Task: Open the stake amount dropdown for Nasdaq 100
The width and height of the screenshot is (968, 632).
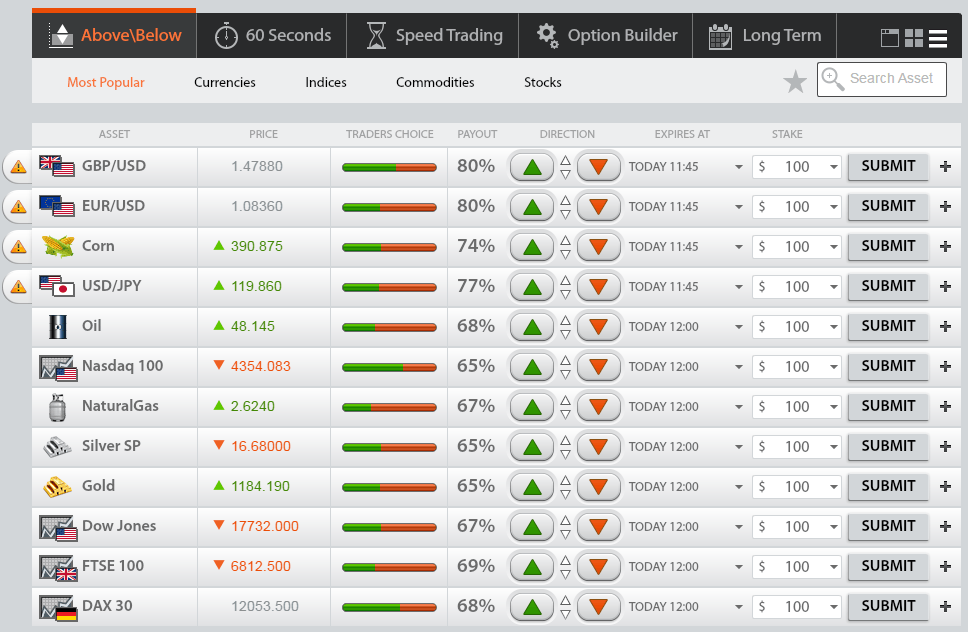Action: pyautogui.click(x=832, y=366)
